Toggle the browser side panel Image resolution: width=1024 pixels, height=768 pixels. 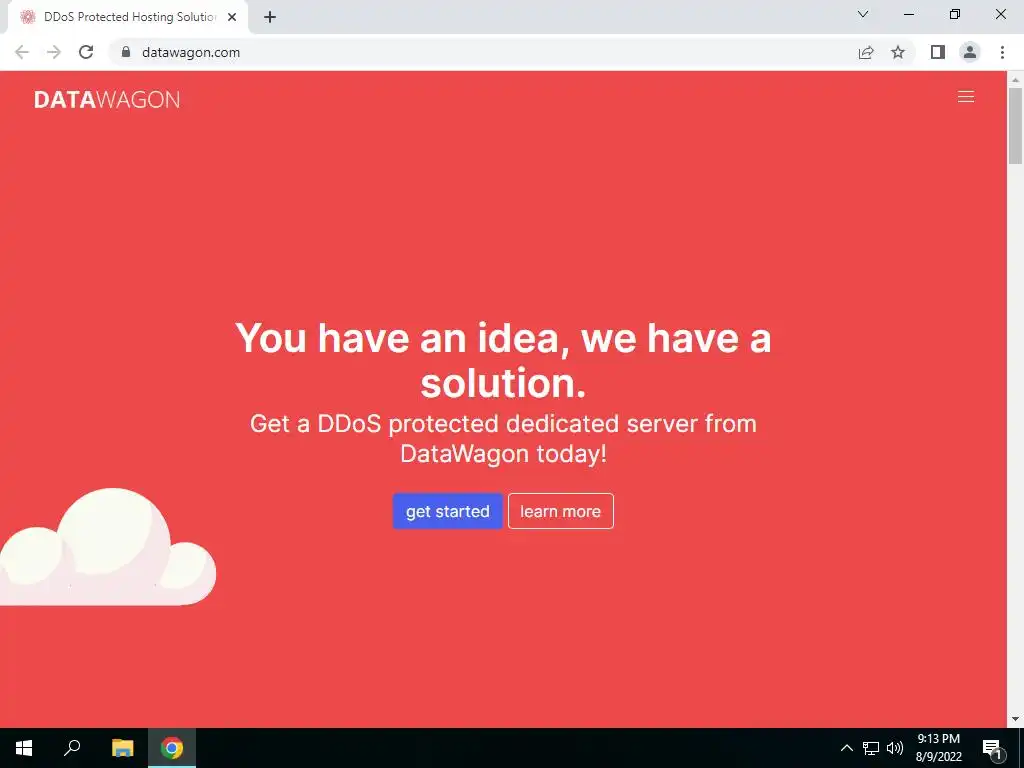(x=938, y=52)
